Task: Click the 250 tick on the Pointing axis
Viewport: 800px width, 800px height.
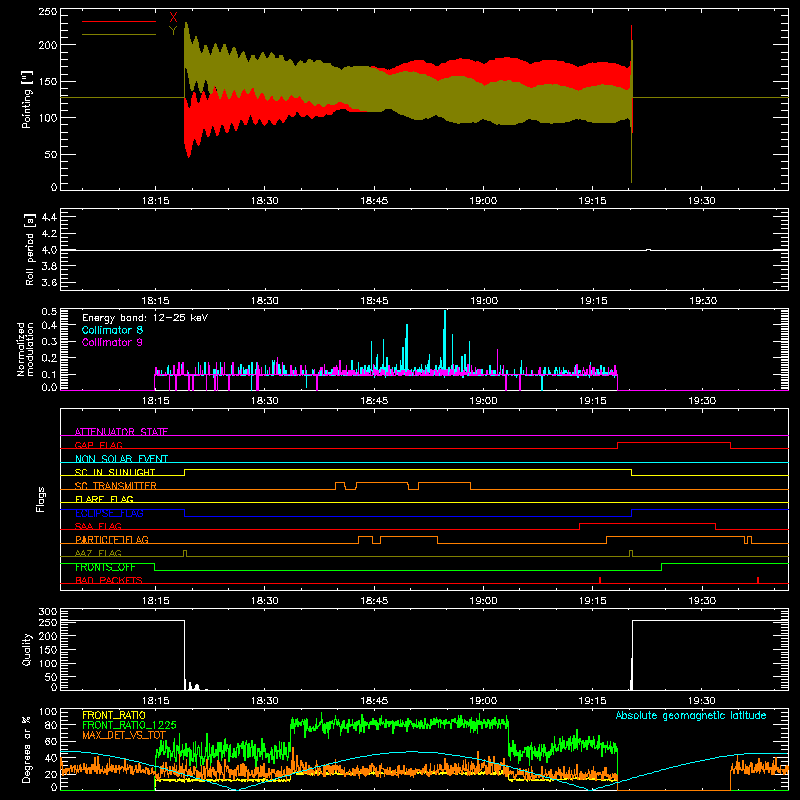Action: tap(47, 11)
